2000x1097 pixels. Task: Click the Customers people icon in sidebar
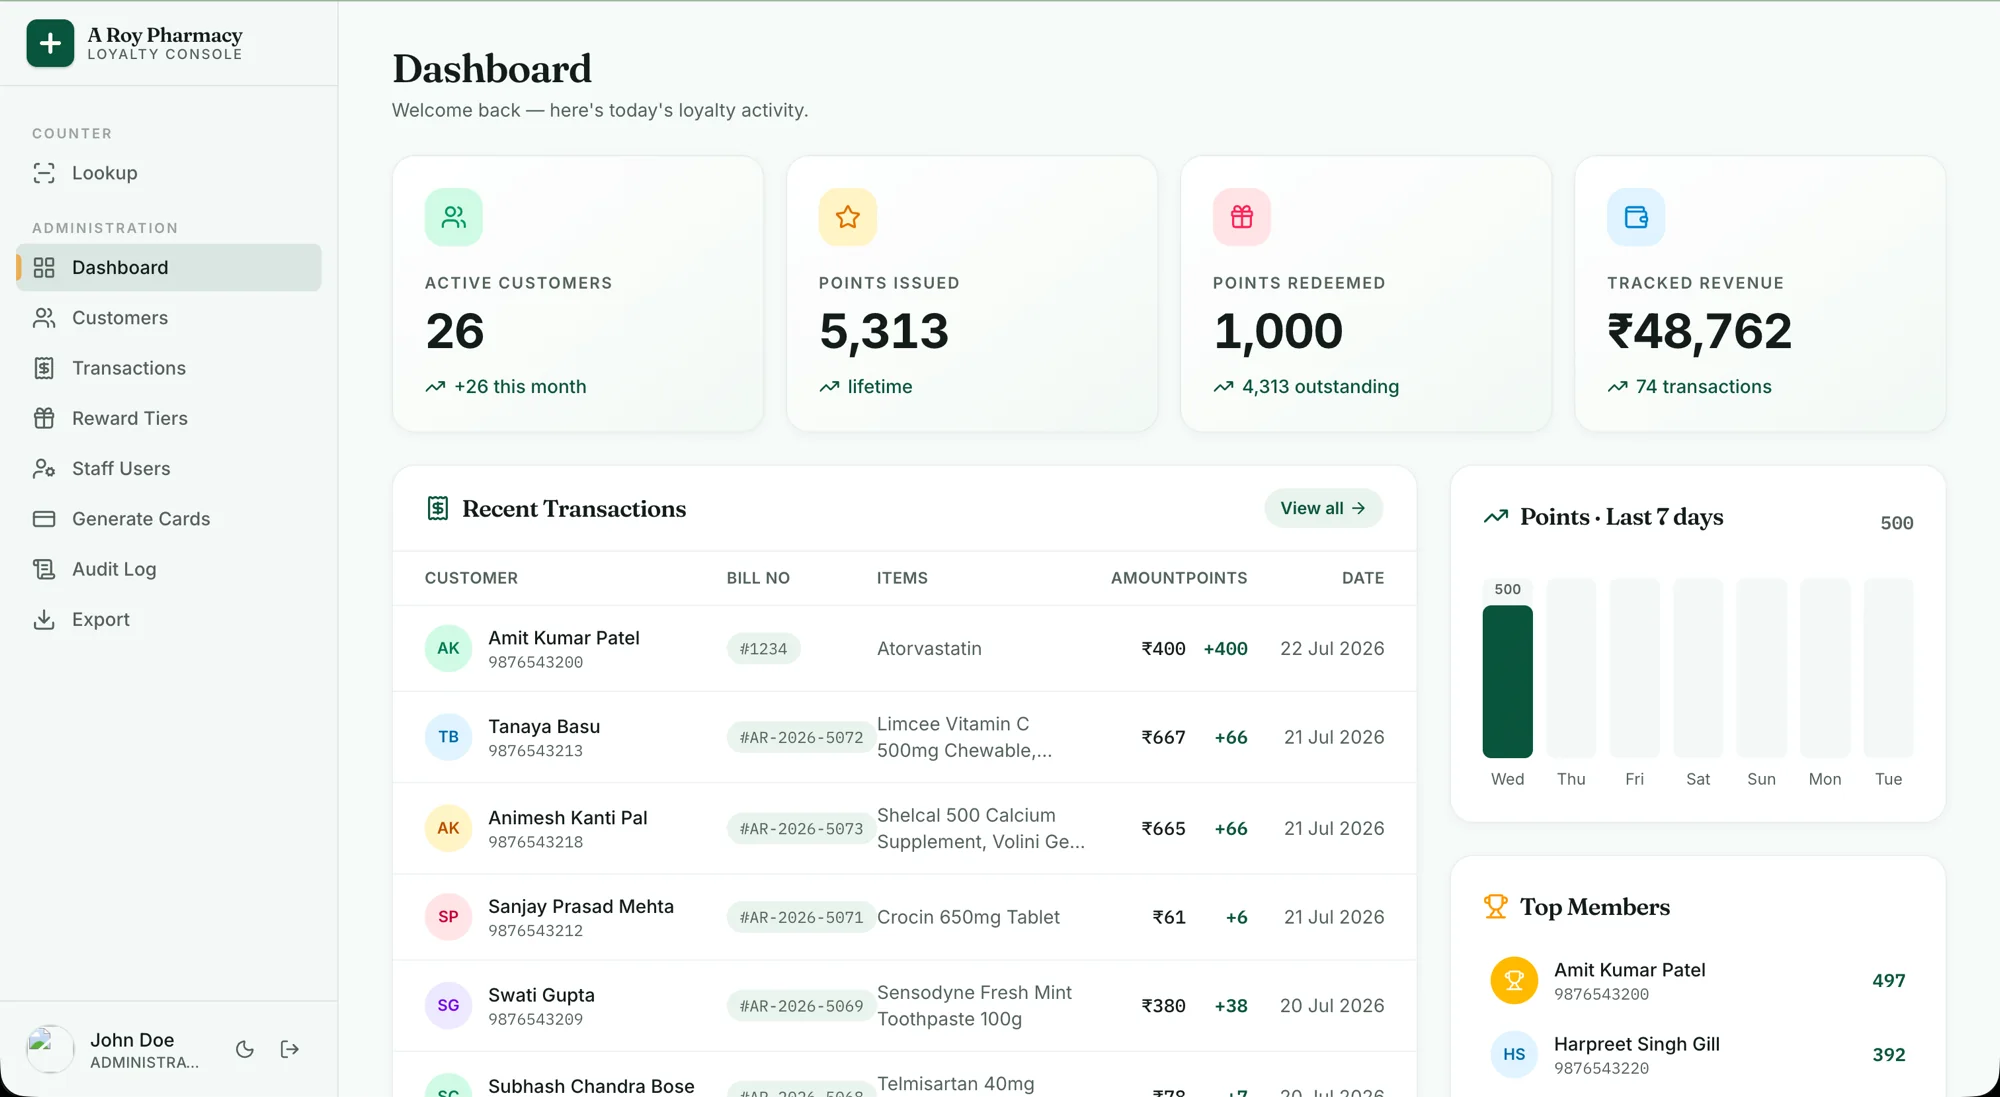pyautogui.click(x=44, y=318)
